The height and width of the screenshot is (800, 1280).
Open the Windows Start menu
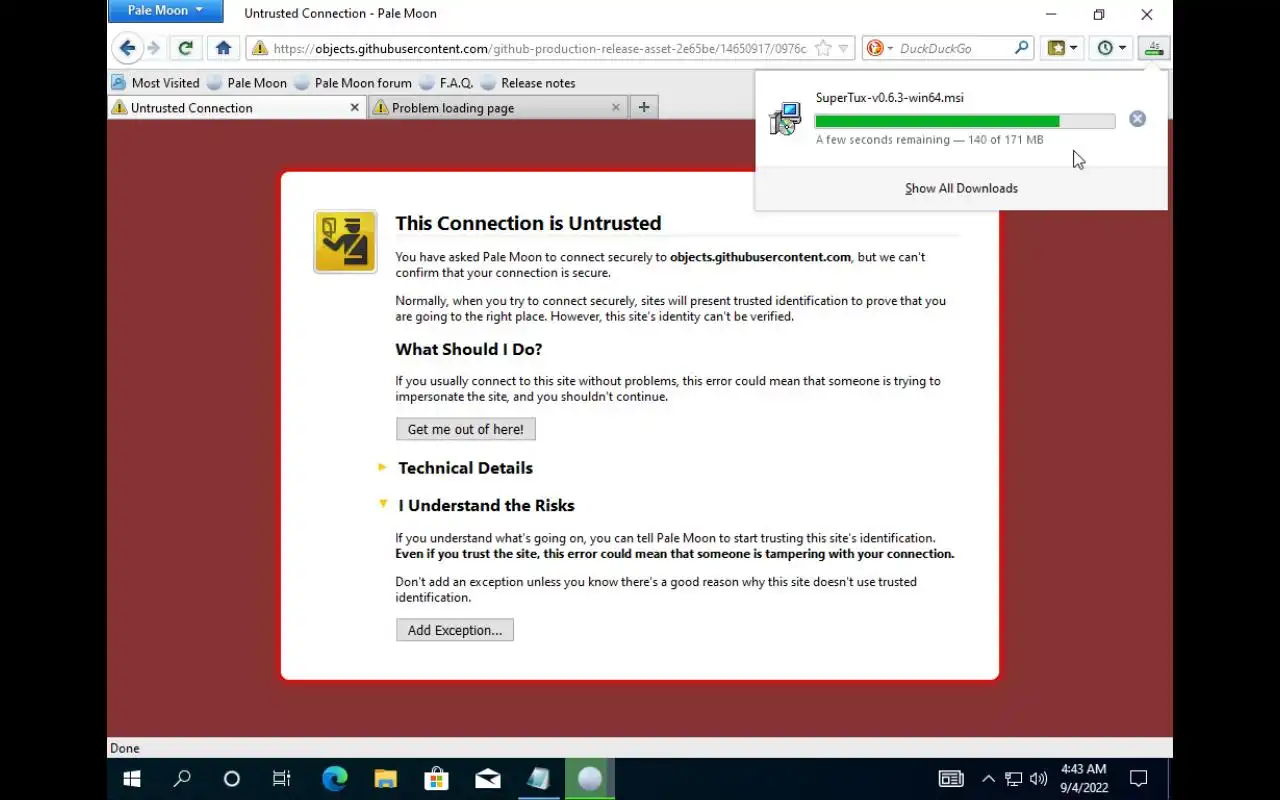[132, 779]
